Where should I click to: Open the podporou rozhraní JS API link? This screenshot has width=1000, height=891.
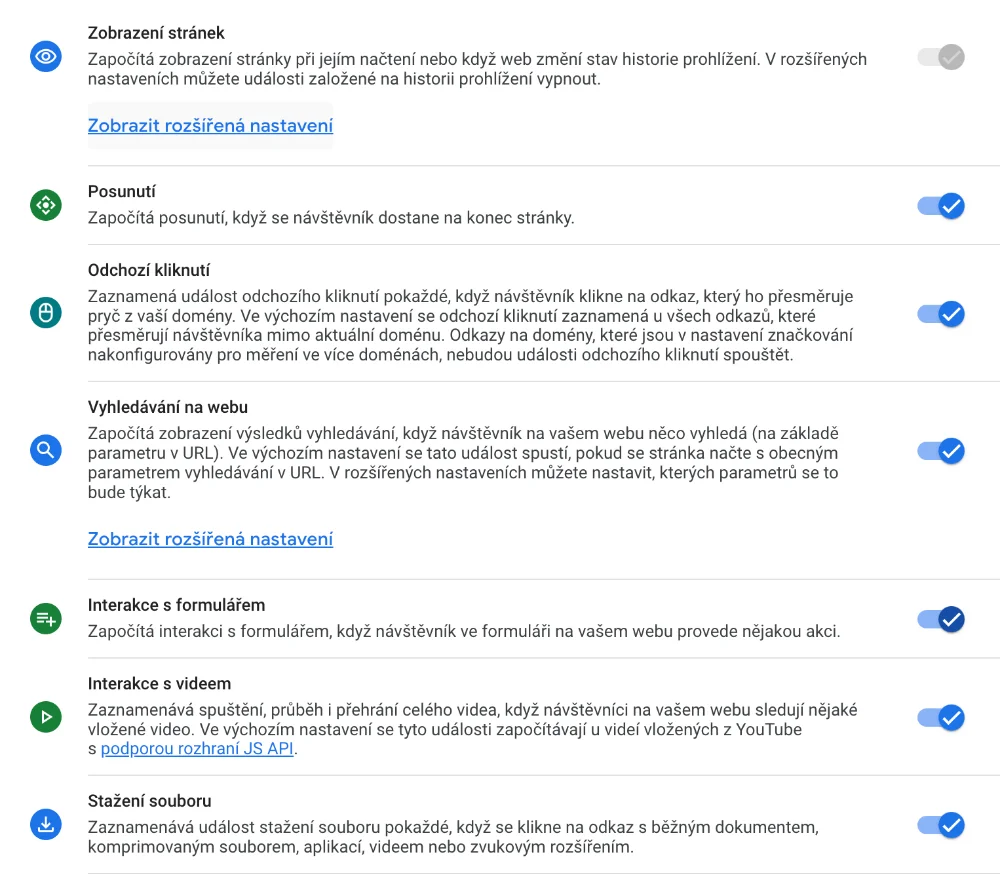click(197, 749)
